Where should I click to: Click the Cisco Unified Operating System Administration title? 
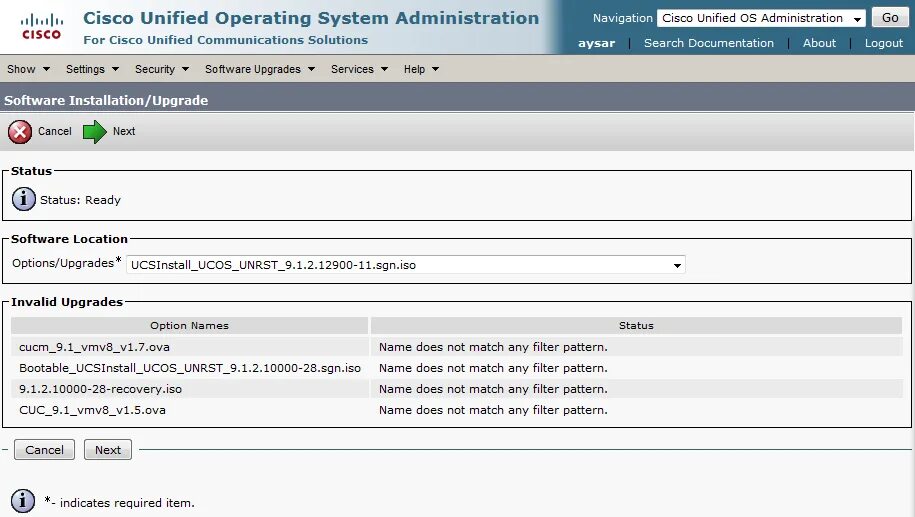pos(311,18)
